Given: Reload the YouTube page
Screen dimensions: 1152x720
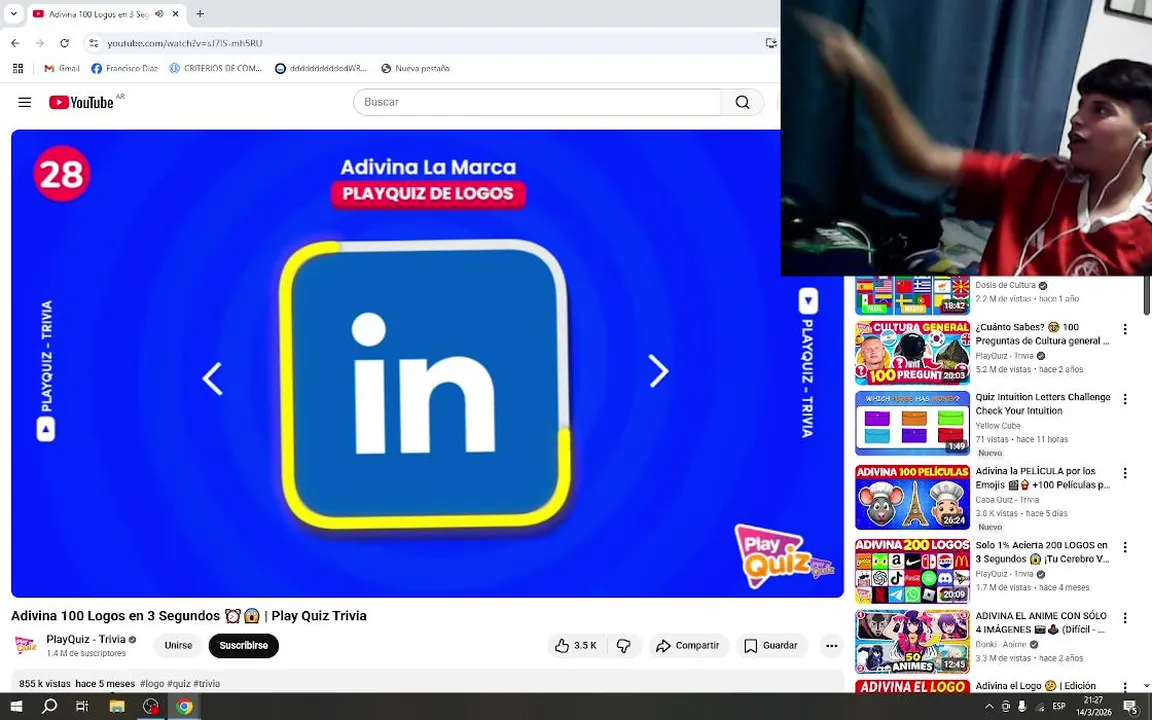Looking at the screenshot, I should click(65, 43).
